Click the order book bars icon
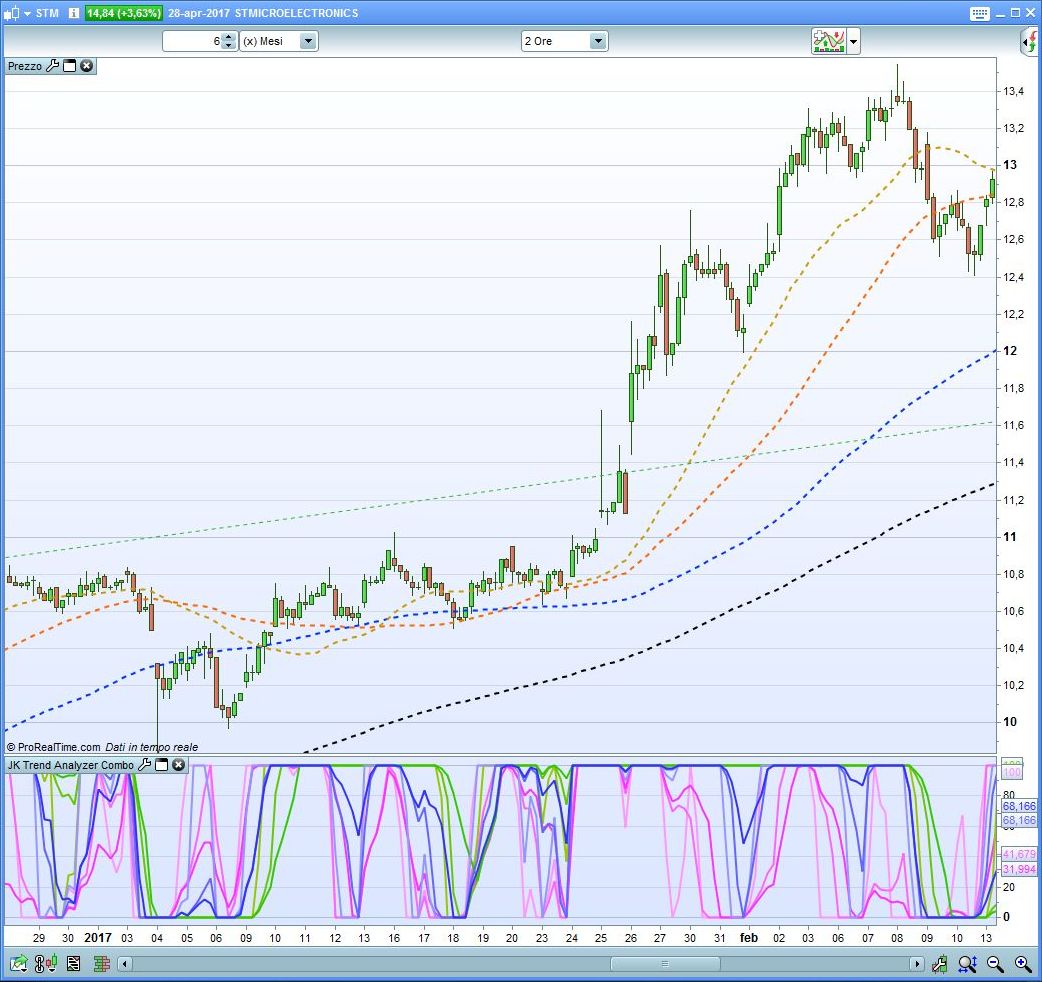This screenshot has width=1042, height=982. point(102,963)
